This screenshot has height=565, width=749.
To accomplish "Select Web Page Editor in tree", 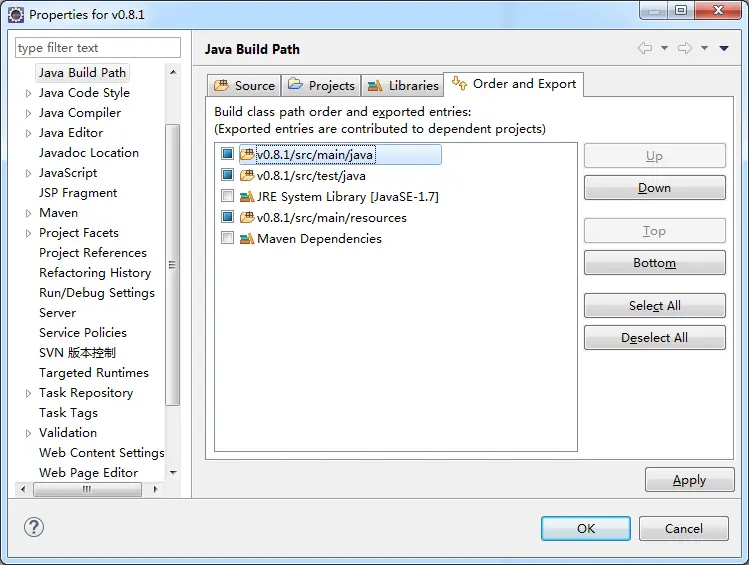I will (x=88, y=473).
